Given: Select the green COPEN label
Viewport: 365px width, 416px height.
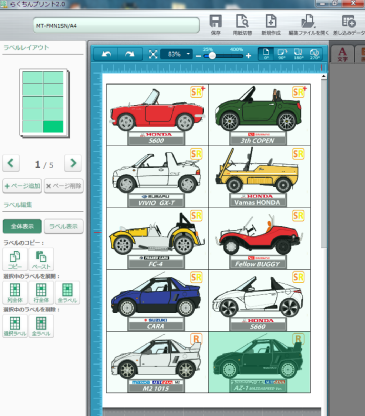Looking at the screenshot, I should point(259,115).
